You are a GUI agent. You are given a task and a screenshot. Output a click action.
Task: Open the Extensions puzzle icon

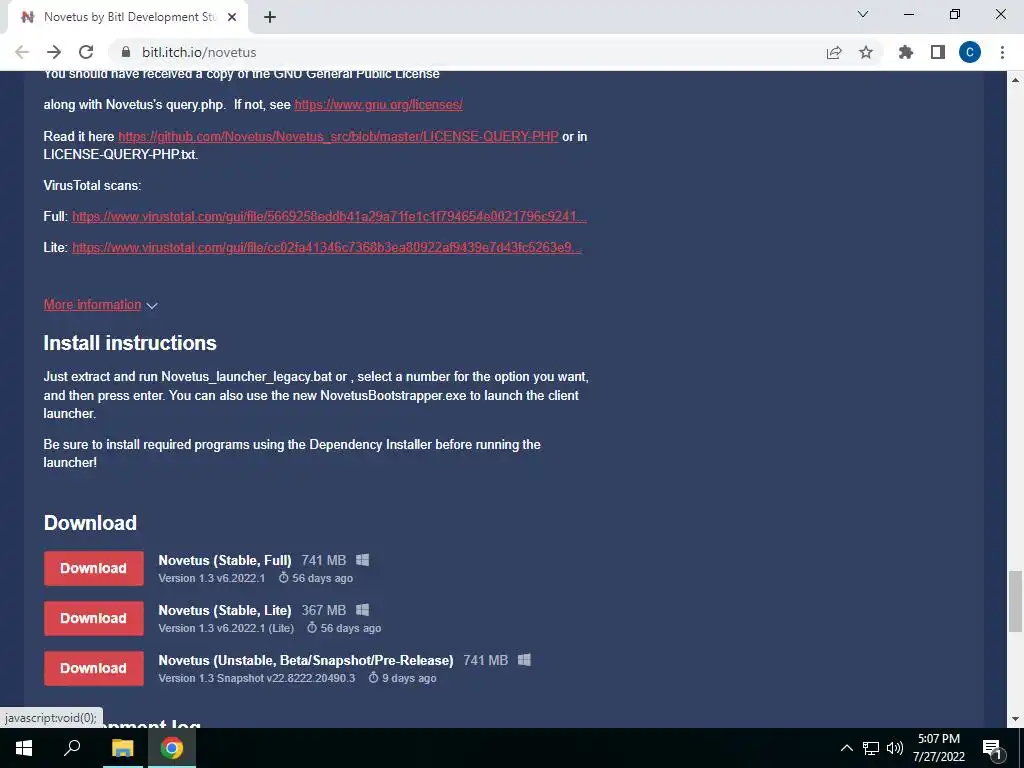tap(906, 52)
